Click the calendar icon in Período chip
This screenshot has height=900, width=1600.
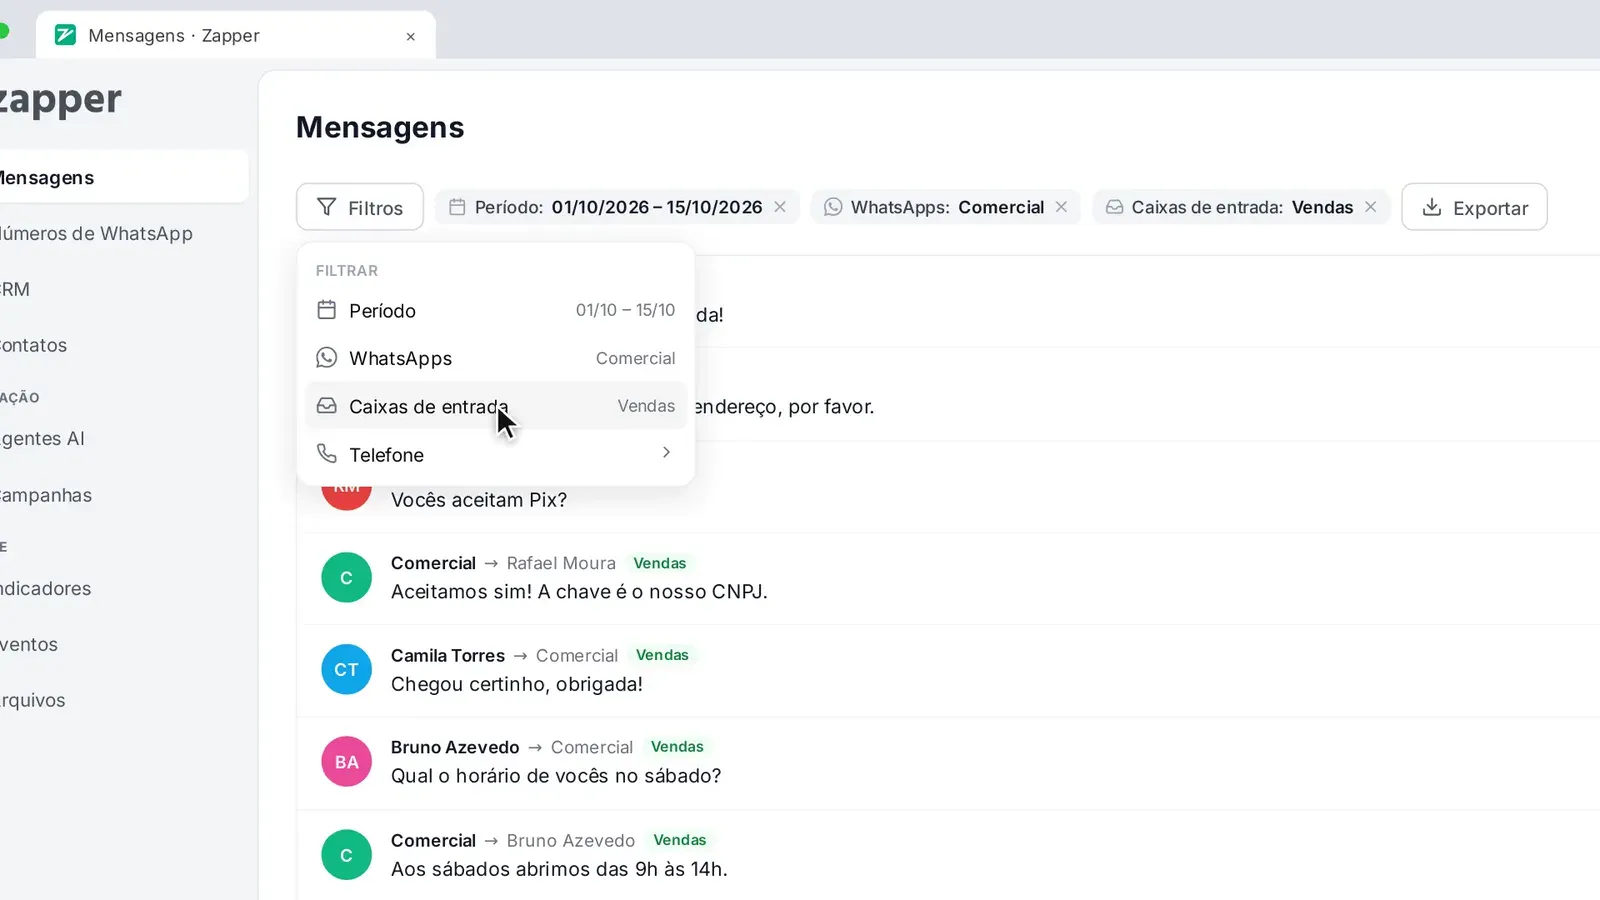(x=457, y=207)
